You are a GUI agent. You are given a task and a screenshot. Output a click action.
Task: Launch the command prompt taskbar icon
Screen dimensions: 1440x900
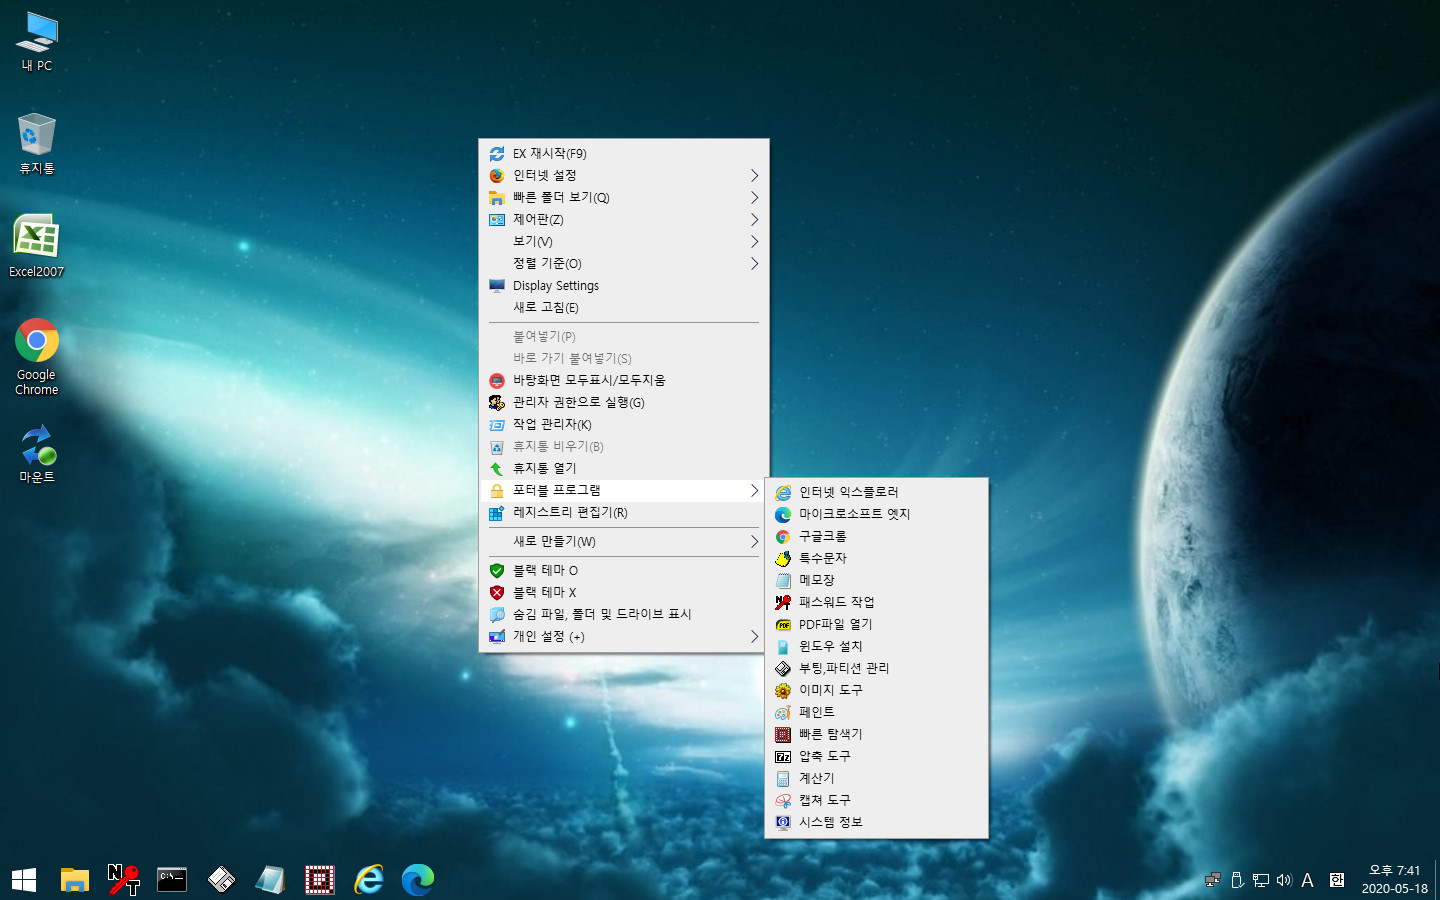pyautogui.click(x=172, y=879)
